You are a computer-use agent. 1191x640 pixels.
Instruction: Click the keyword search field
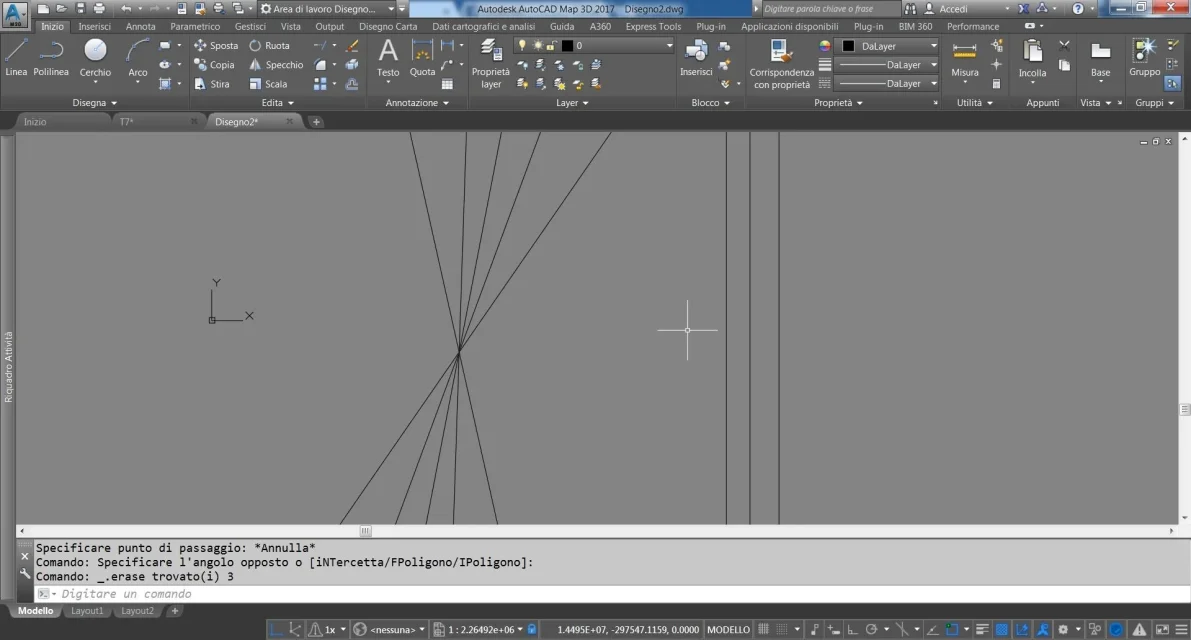[830, 9]
